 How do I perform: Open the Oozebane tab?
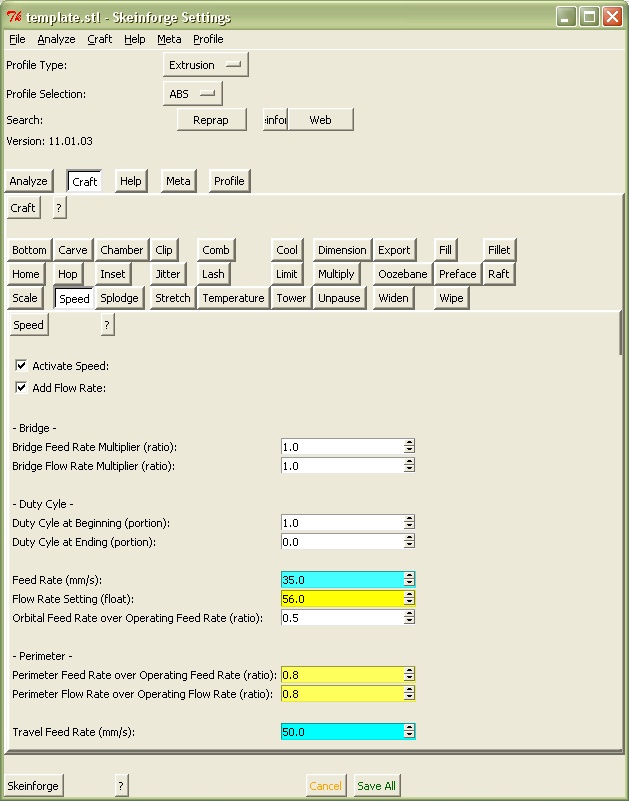pos(402,274)
